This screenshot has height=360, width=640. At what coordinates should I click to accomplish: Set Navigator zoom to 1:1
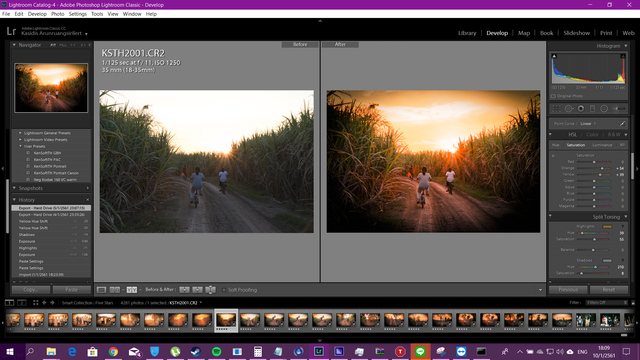coord(73,45)
